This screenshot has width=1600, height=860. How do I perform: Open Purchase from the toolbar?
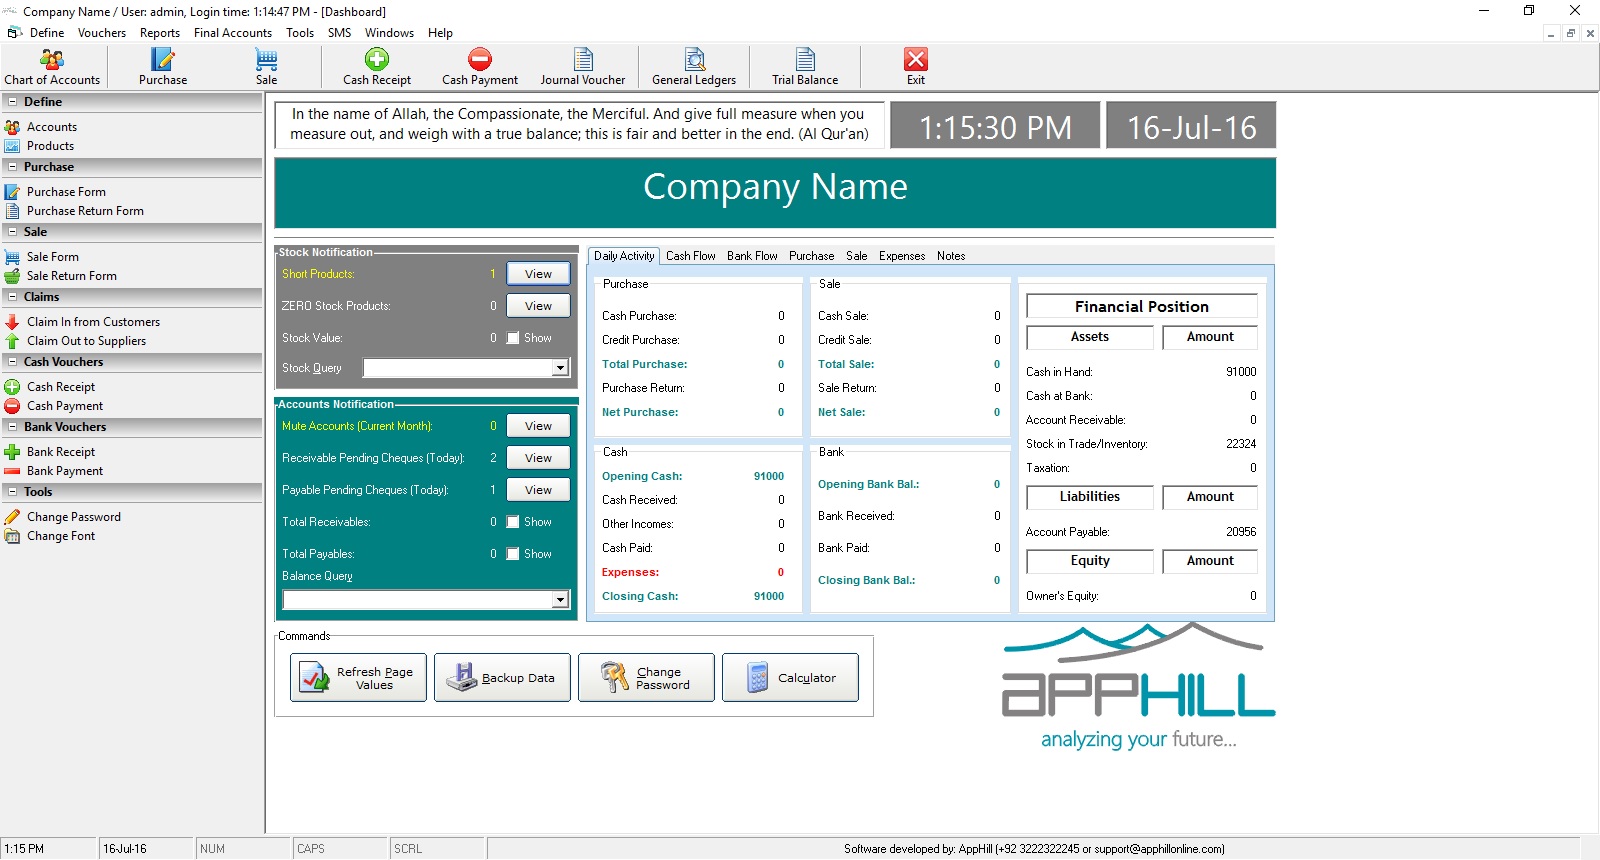click(163, 67)
